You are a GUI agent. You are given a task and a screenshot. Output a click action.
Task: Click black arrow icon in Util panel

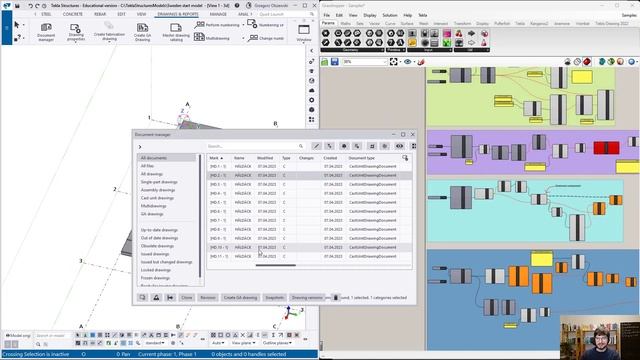click(471, 33)
